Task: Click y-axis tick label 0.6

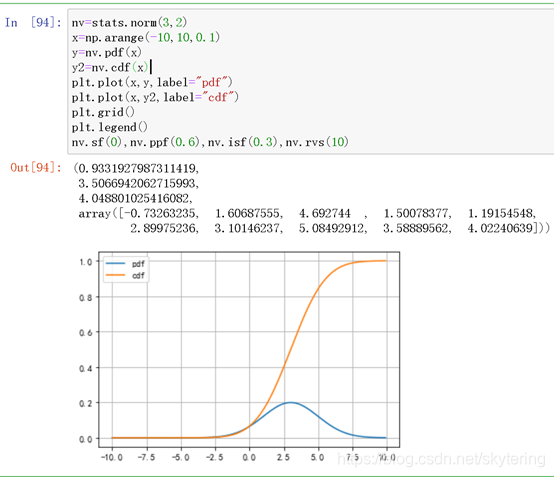Action: (86, 332)
